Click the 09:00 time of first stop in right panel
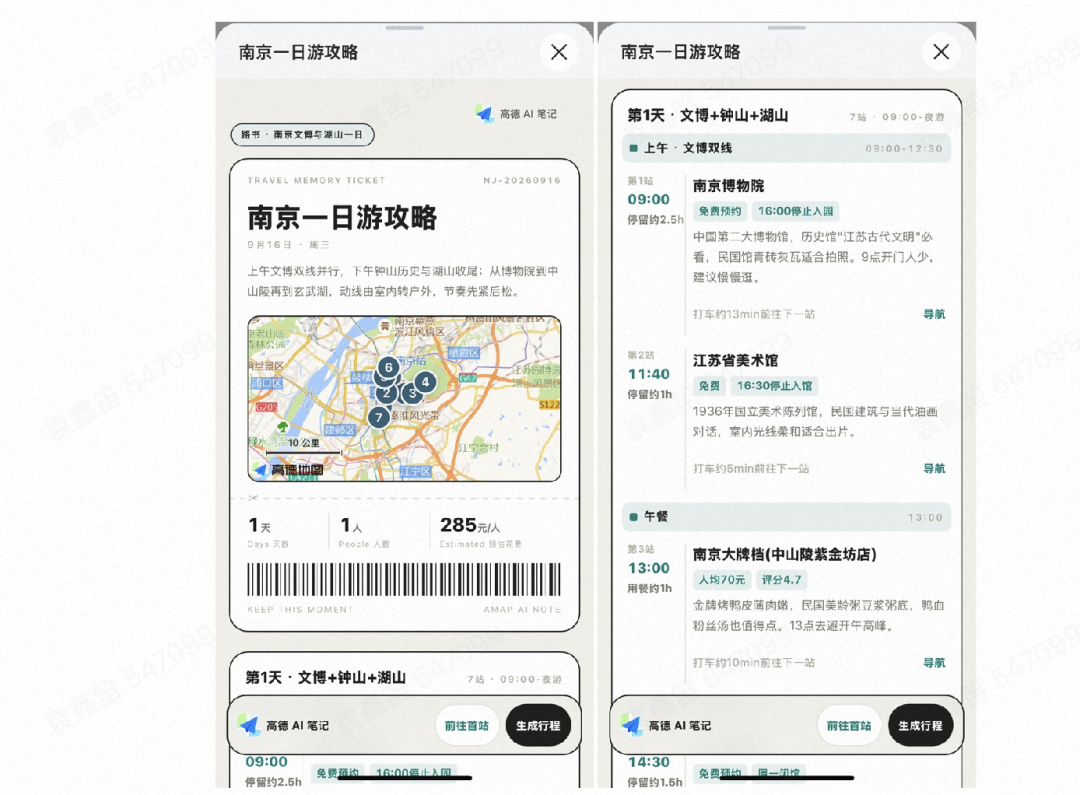This screenshot has width=1080, height=795. point(648,200)
